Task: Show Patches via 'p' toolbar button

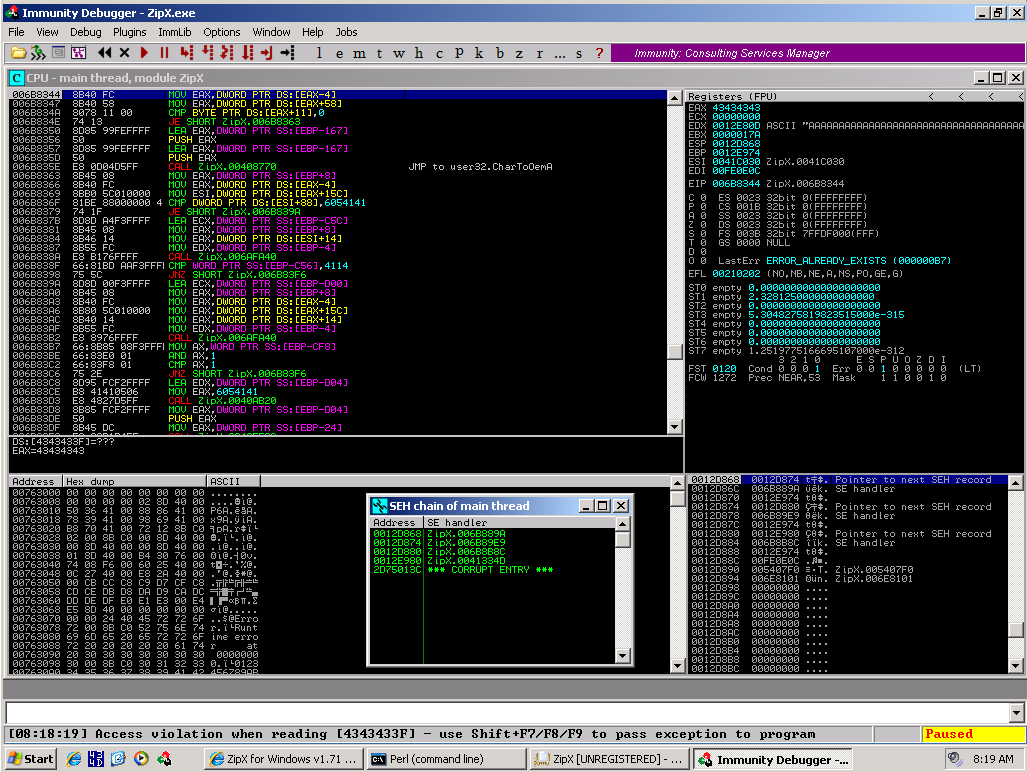Action: 459,53
